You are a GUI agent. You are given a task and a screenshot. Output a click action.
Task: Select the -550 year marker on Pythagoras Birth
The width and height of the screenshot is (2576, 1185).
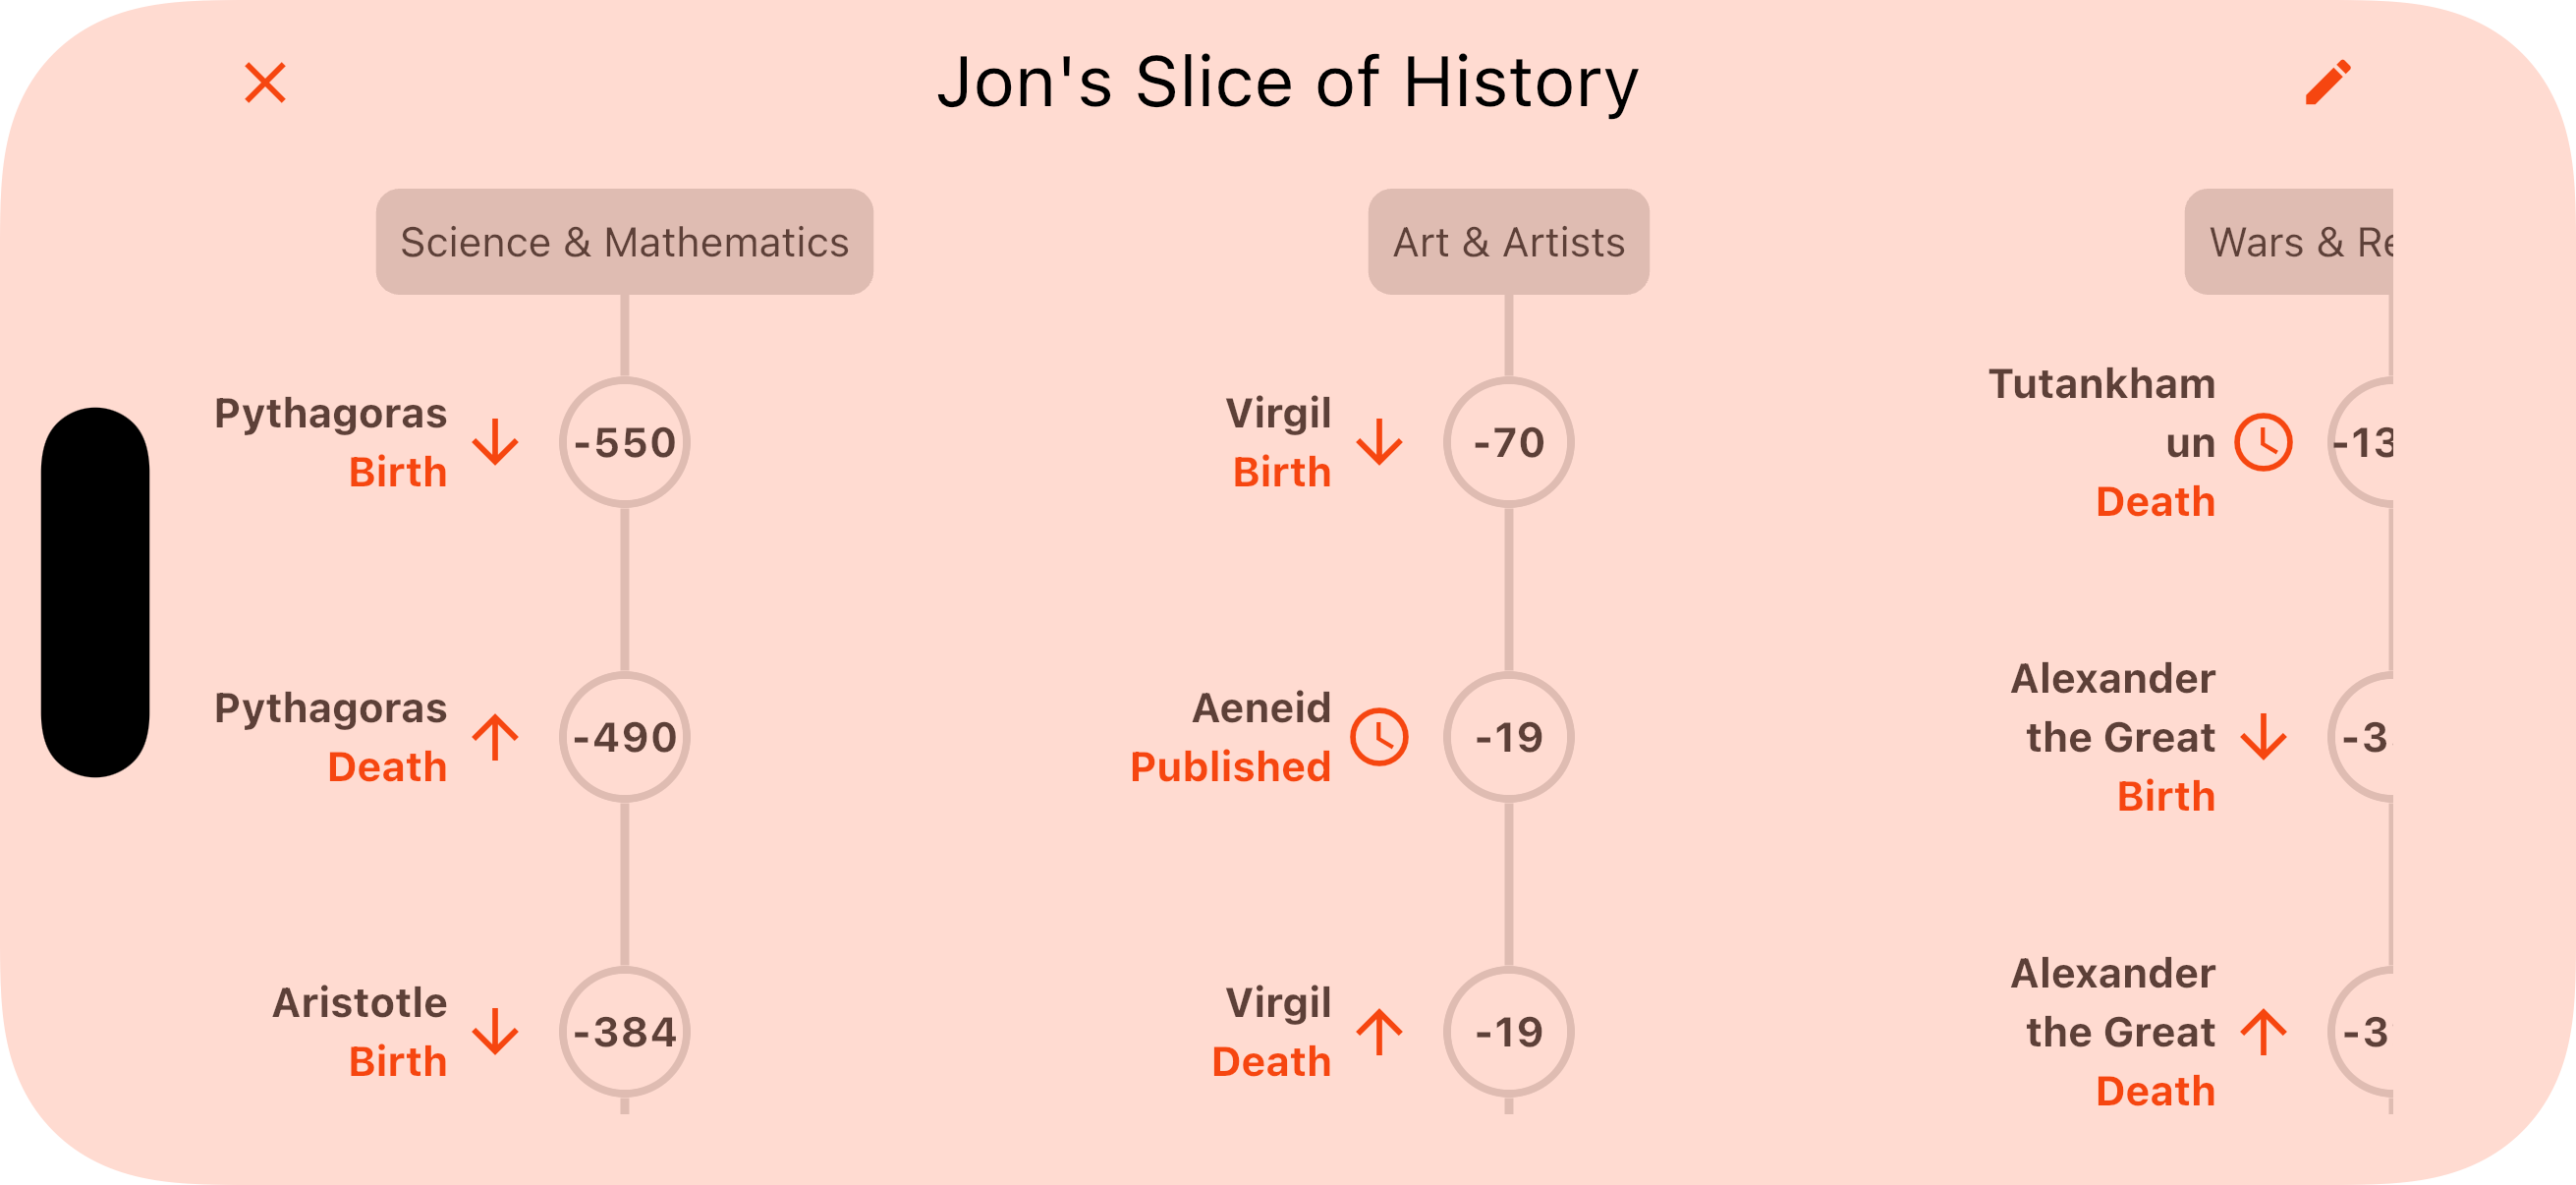[x=624, y=443]
